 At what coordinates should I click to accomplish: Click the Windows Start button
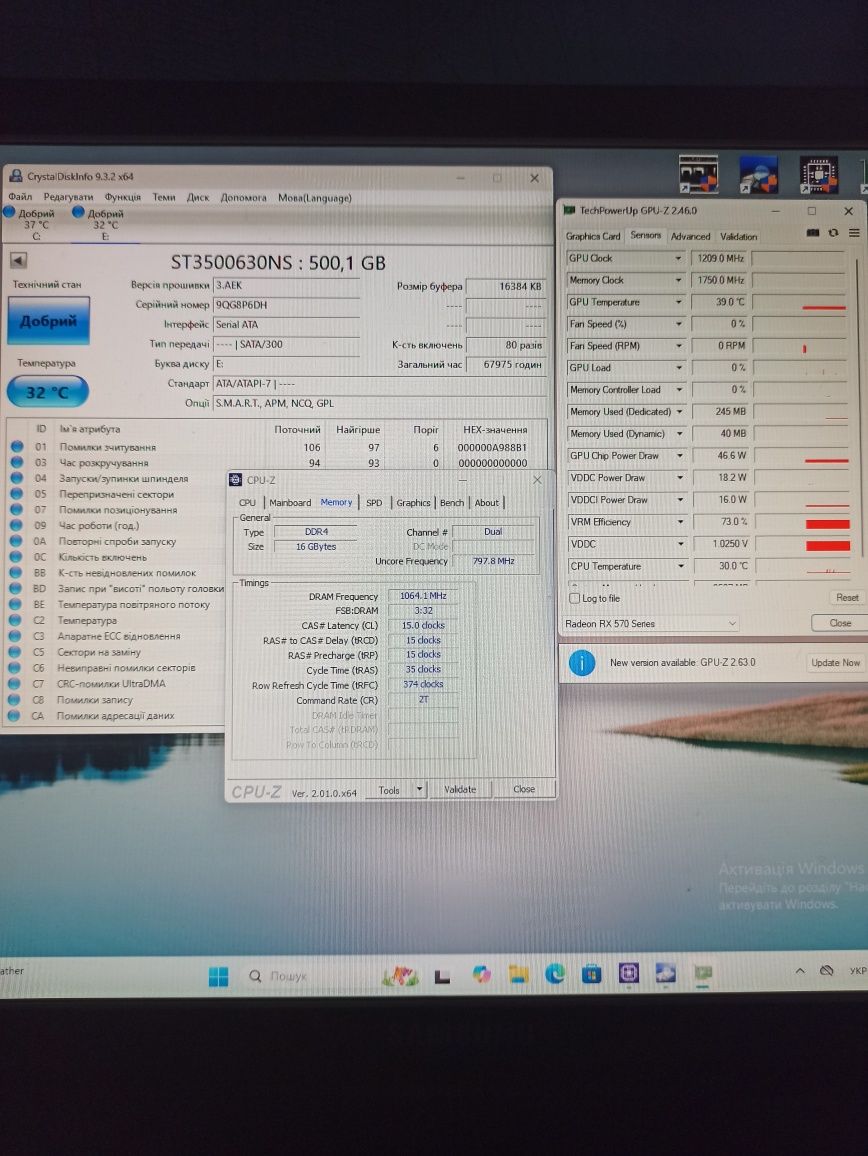pos(218,976)
